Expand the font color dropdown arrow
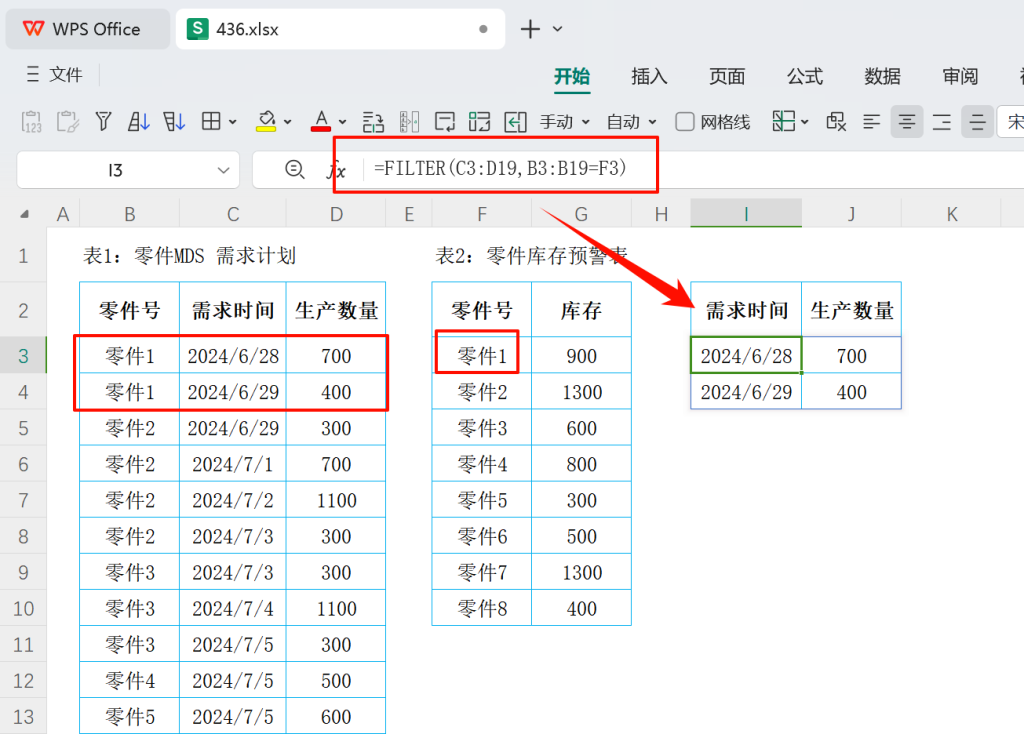Screen dimensions: 1024x734 (342, 122)
